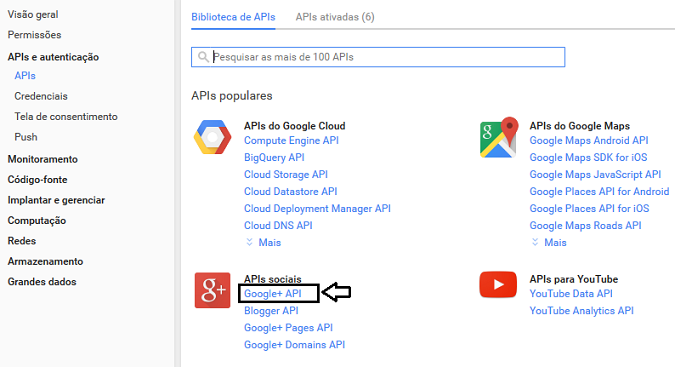Expand the Armazenamento sidebar section

(x=45, y=262)
